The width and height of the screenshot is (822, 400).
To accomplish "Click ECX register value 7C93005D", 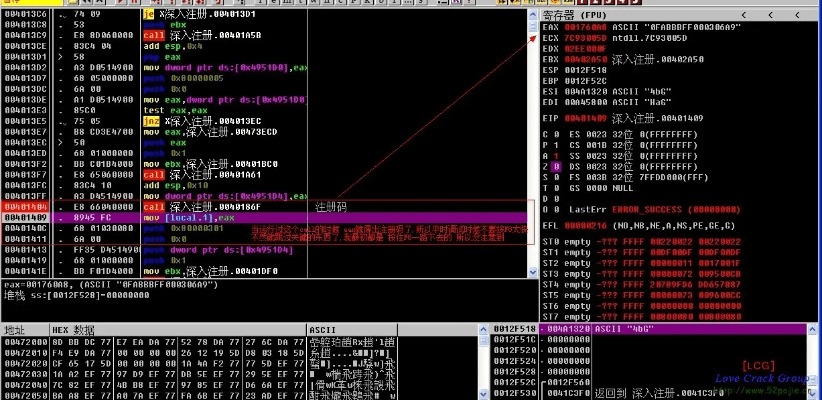I will pos(585,38).
